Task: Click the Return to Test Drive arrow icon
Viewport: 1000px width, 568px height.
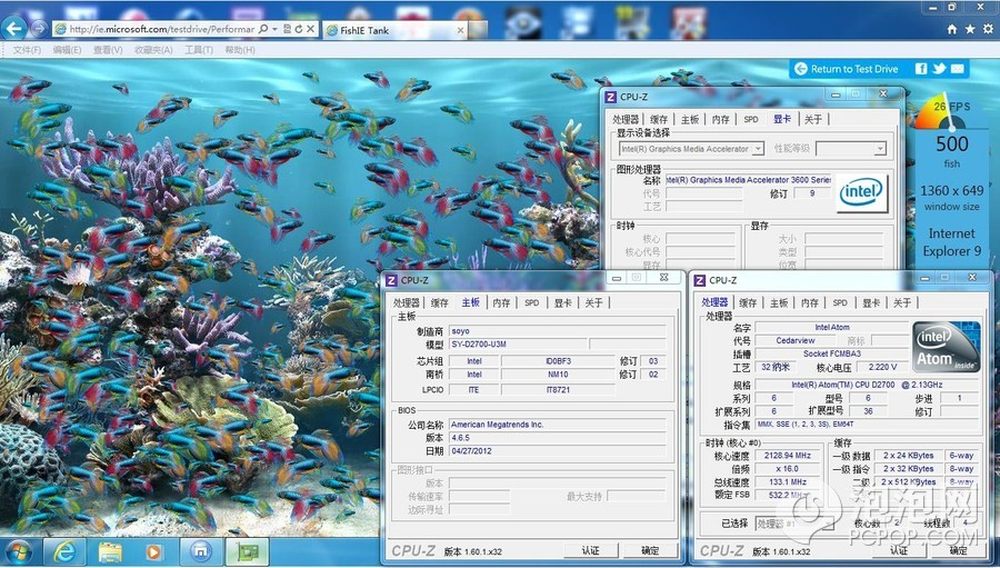Action: (801, 69)
